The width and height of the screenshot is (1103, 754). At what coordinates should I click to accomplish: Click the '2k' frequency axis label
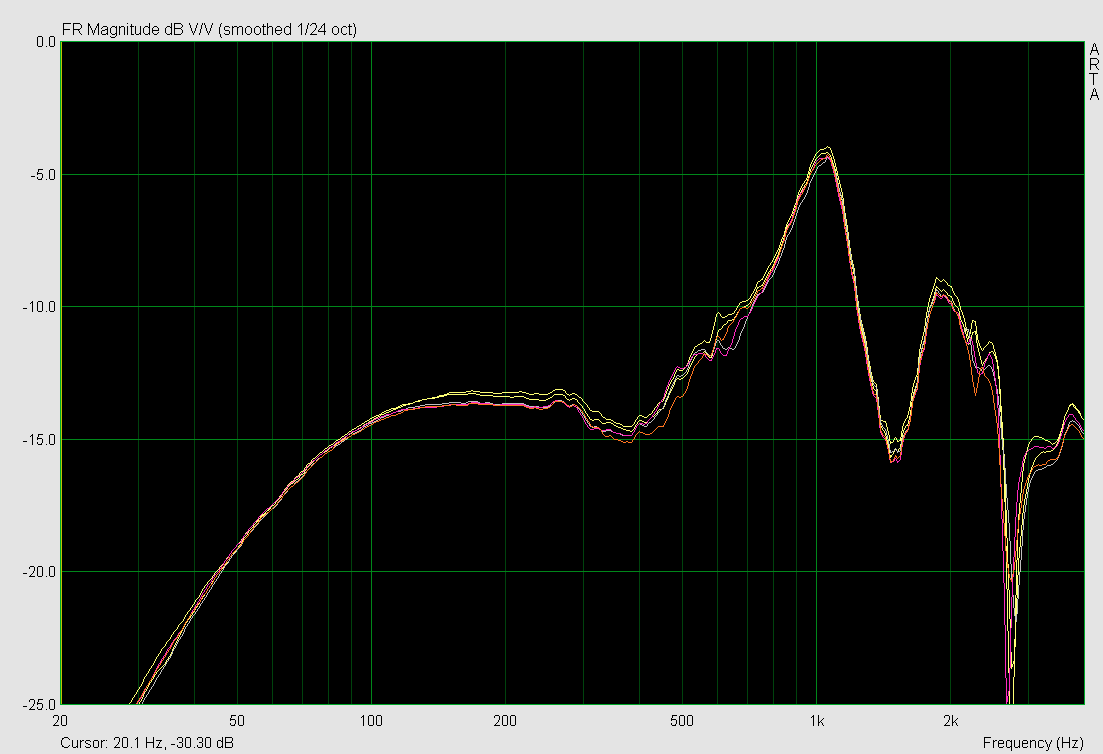tap(950, 721)
